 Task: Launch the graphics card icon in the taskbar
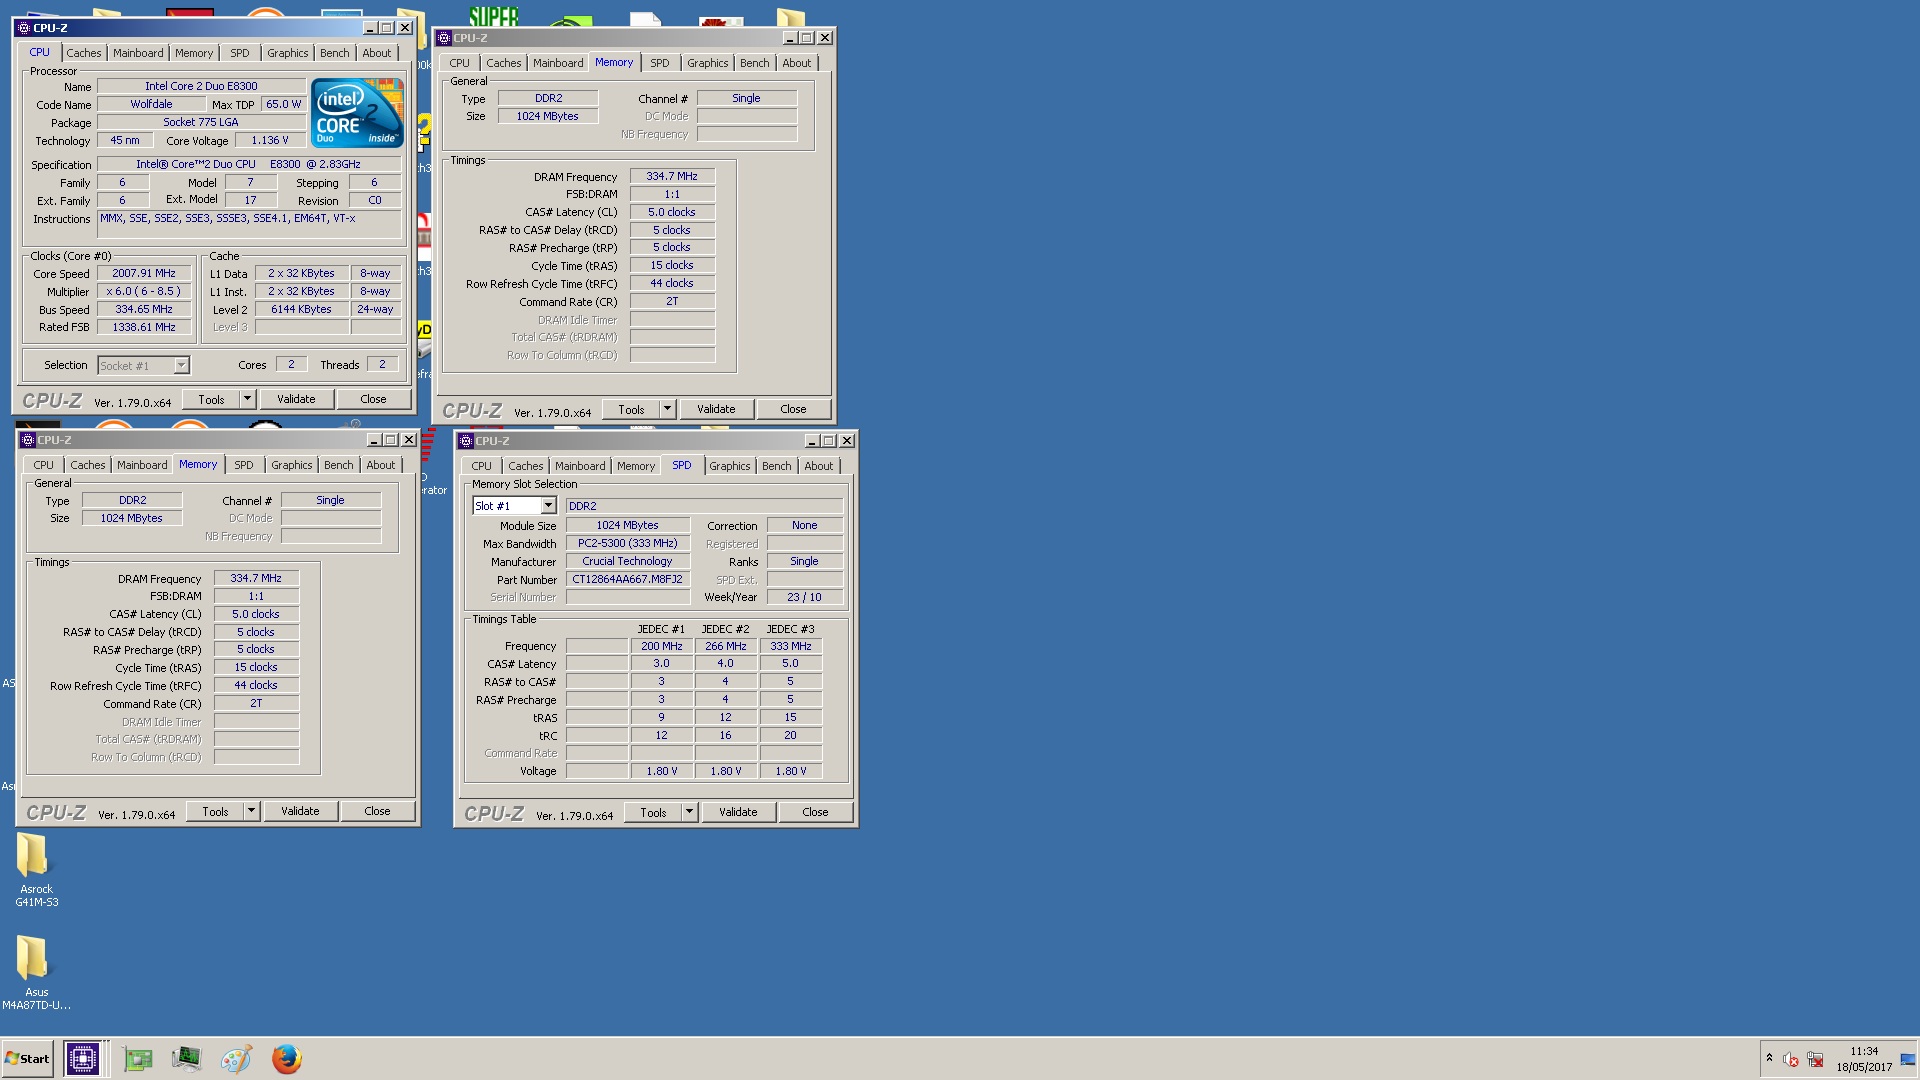click(137, 1059)
